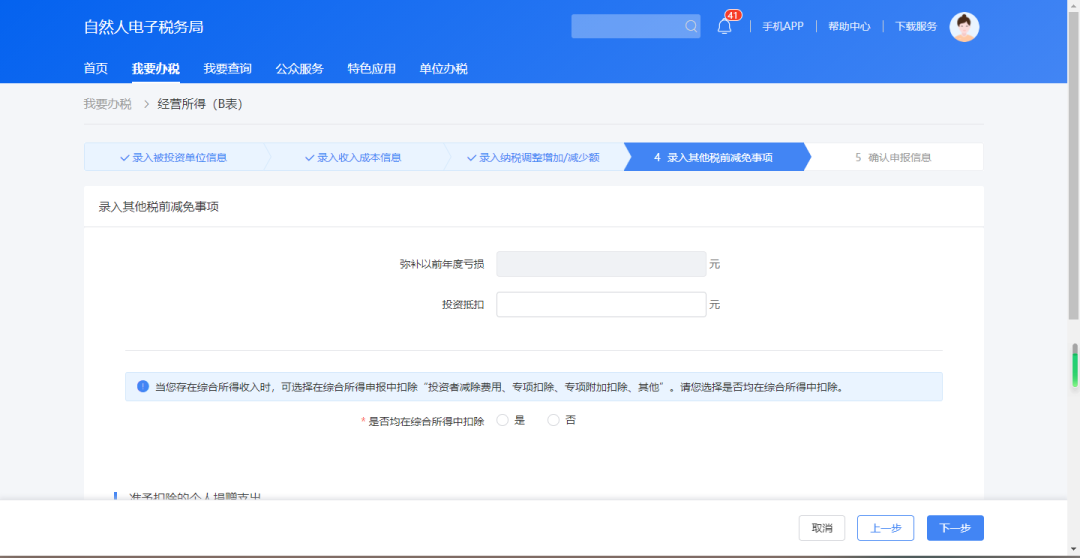Viewport: 1080px width, 558px height.
Task: Click the search magnifier icon
Action: [x=691, y=27]
